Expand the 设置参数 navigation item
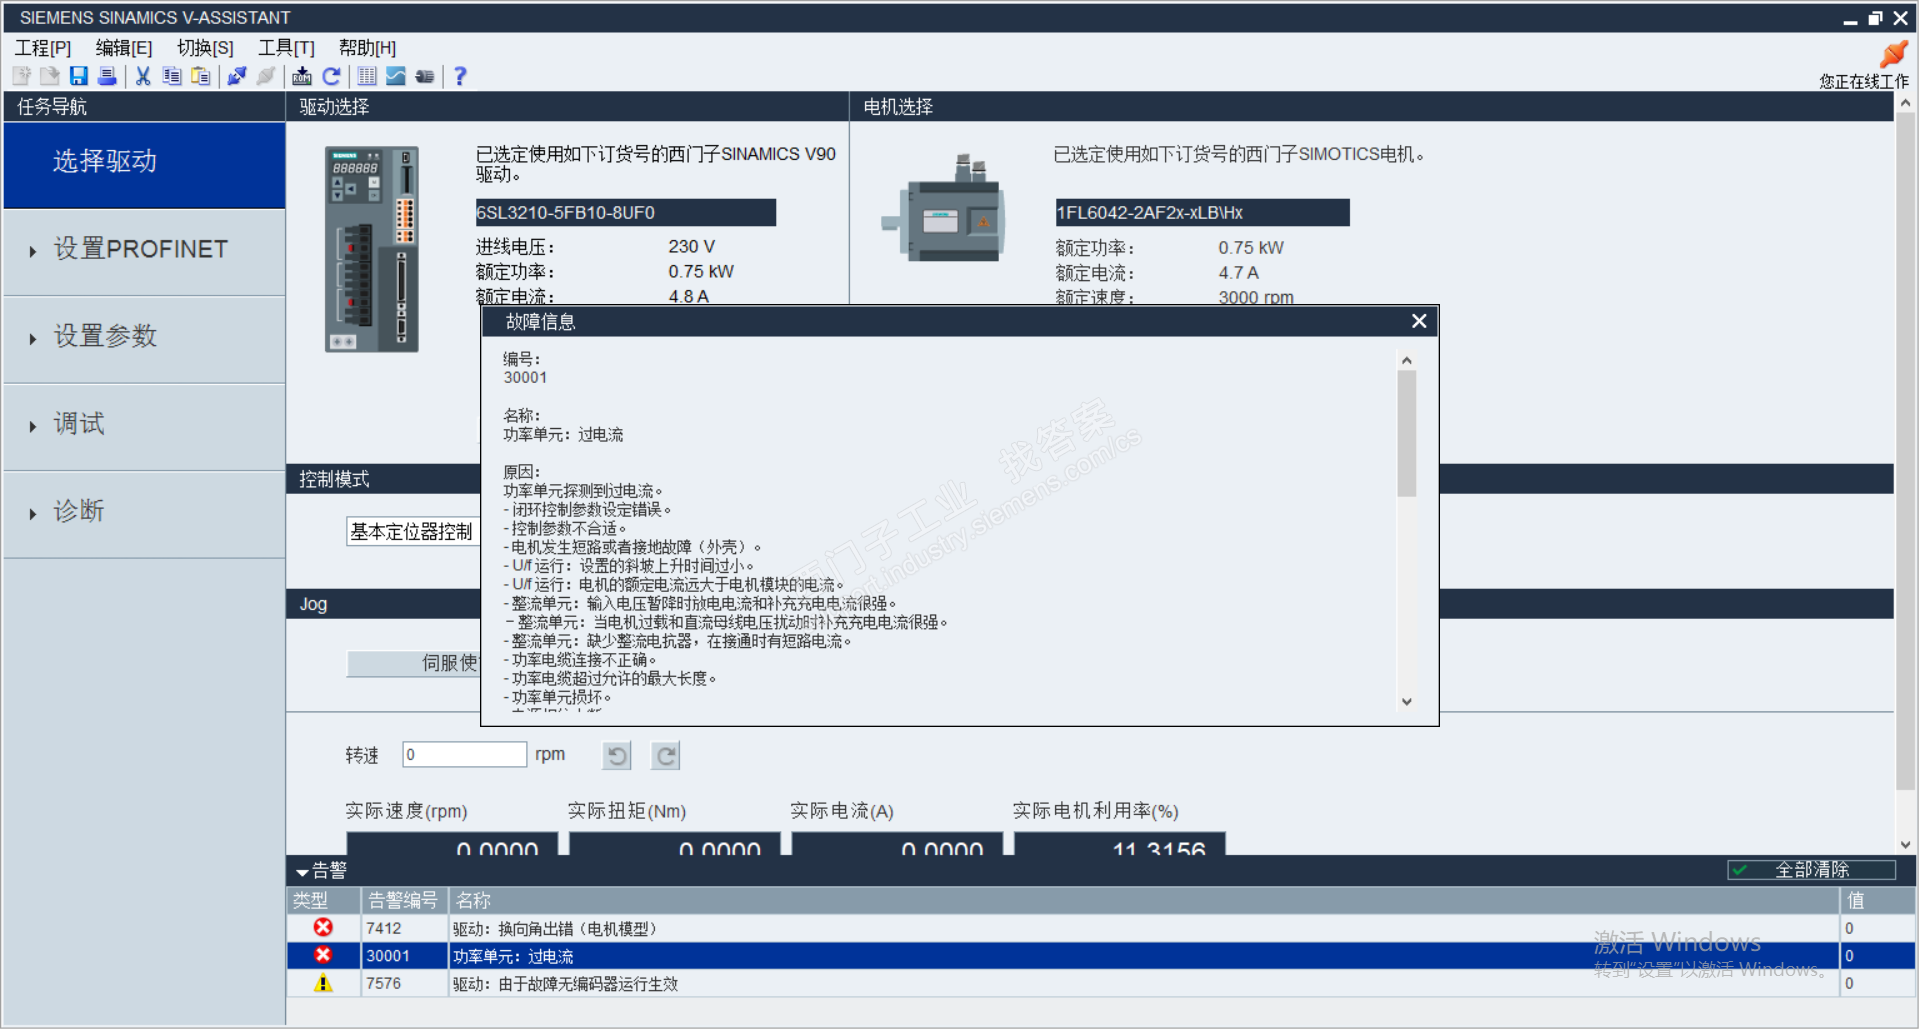 pyautogui.click(x=144, y=339)
